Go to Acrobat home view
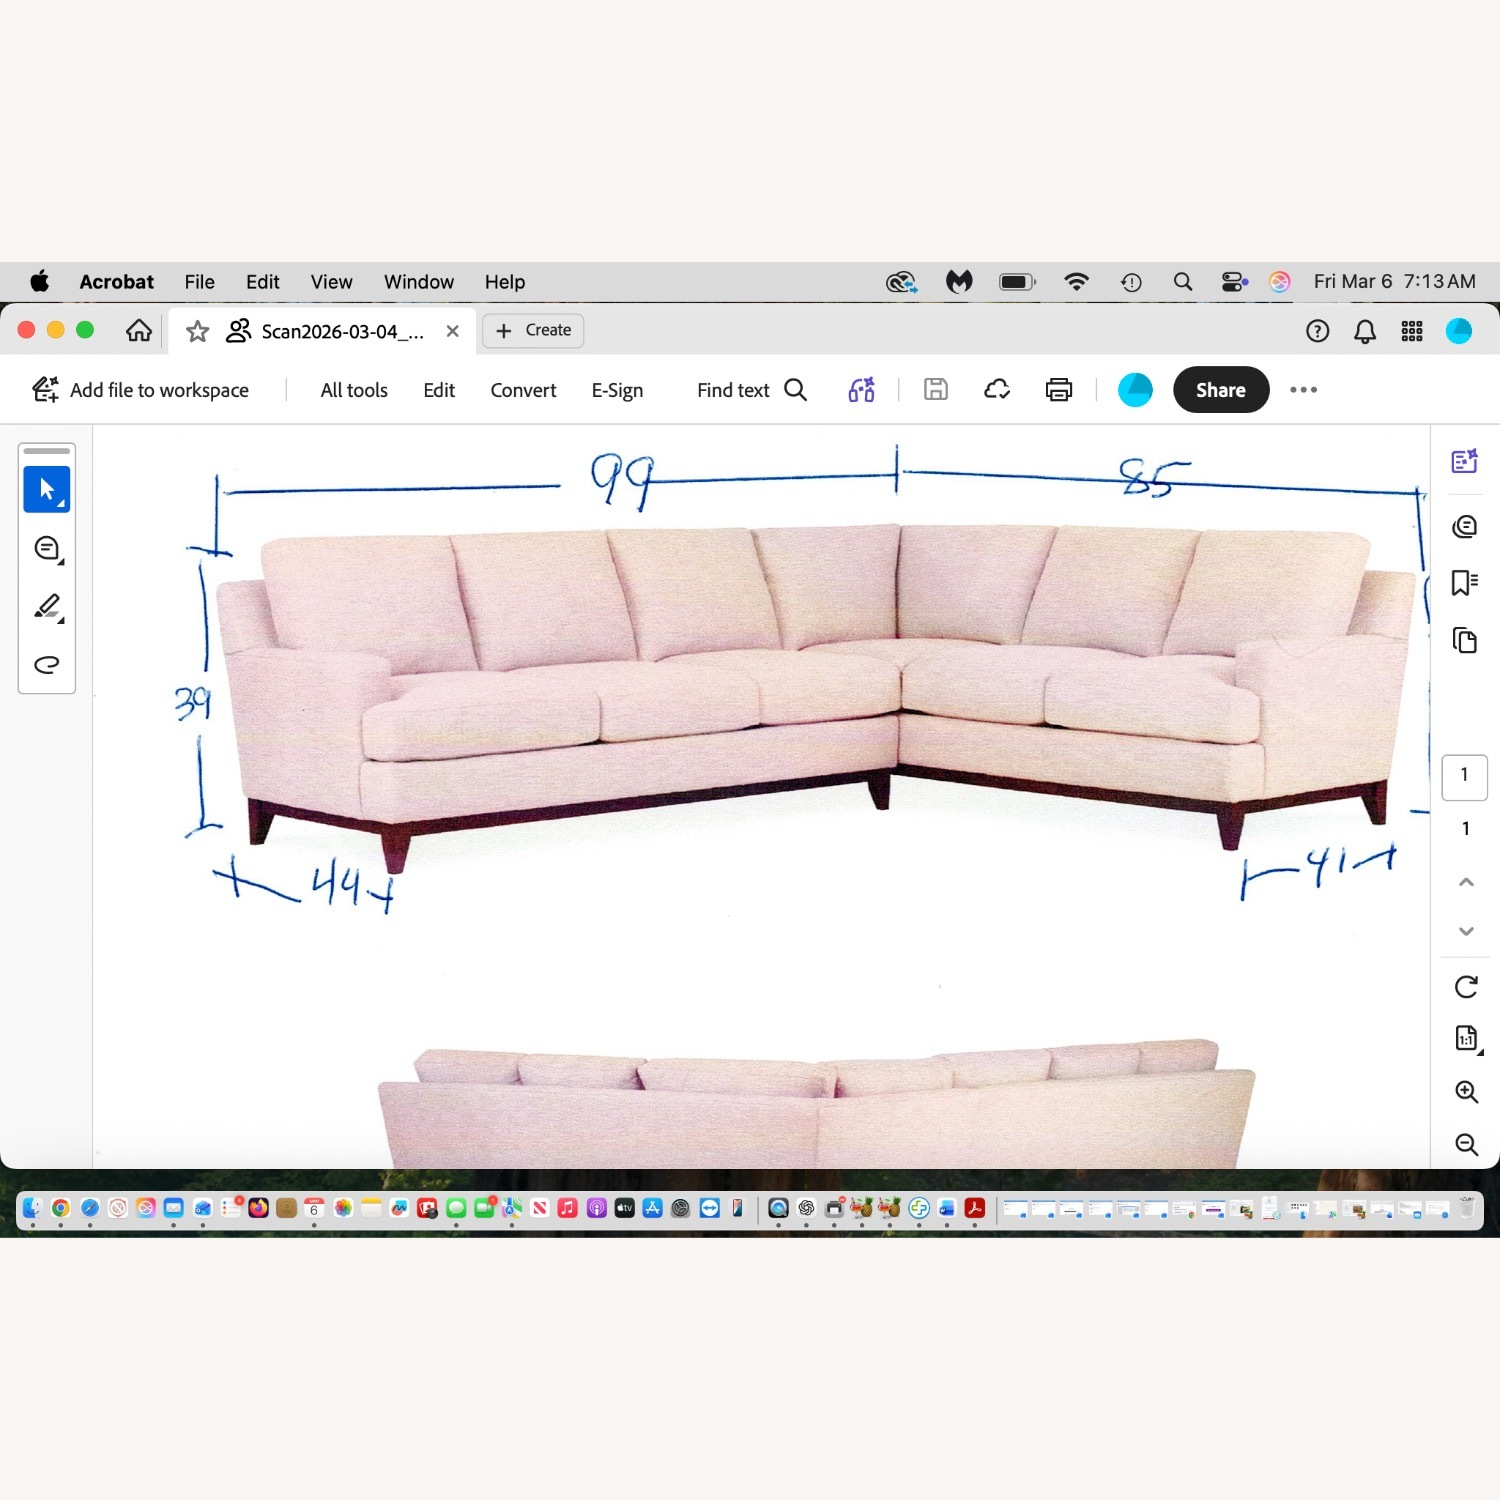 coord(139,331)
